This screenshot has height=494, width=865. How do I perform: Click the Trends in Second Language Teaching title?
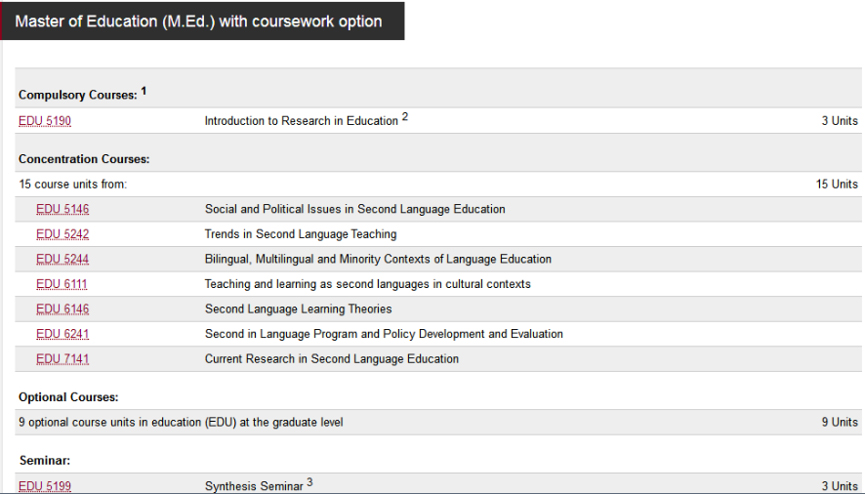click(300, 234)
